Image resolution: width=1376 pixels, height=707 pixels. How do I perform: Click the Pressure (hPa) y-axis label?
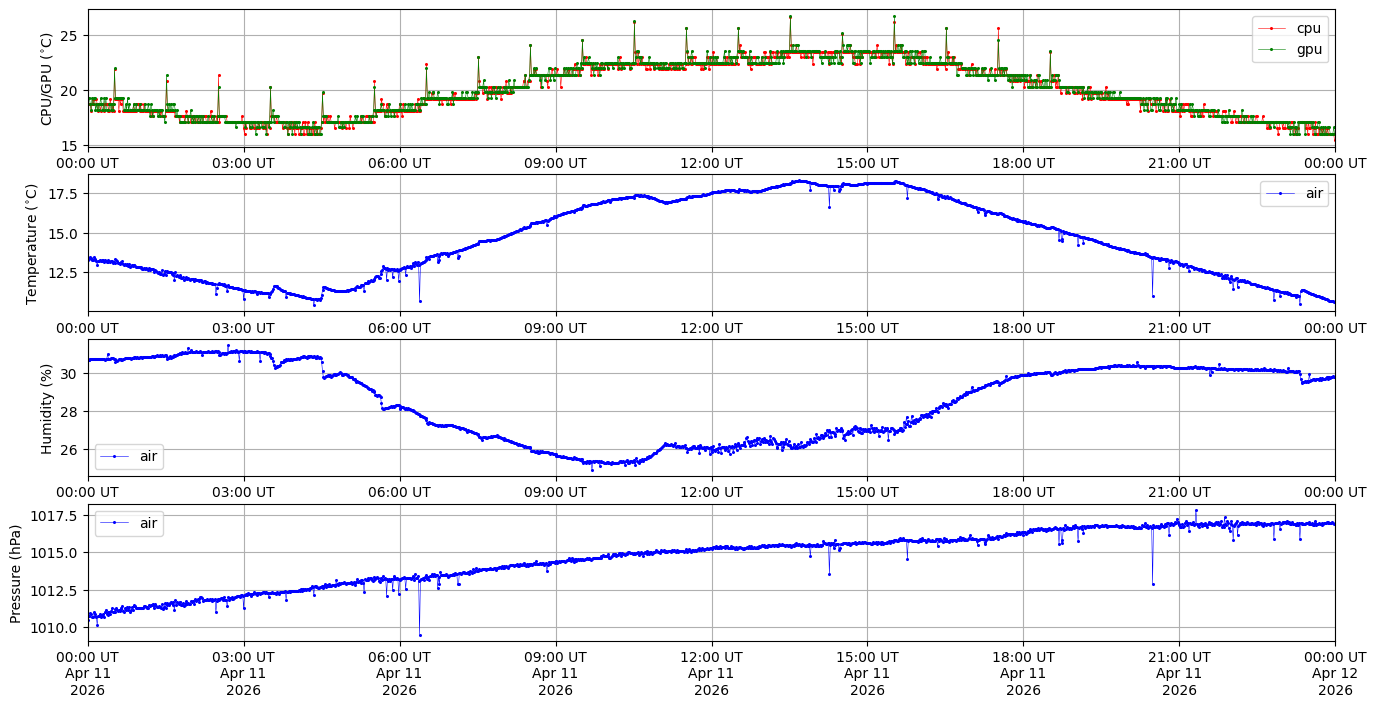point(15,573)
